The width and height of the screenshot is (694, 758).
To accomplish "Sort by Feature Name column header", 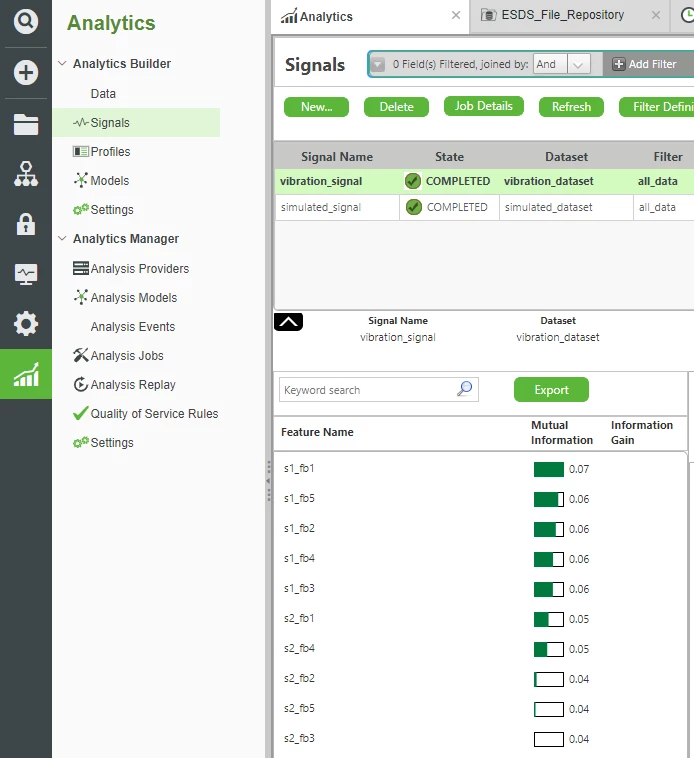I will [317, 432].
